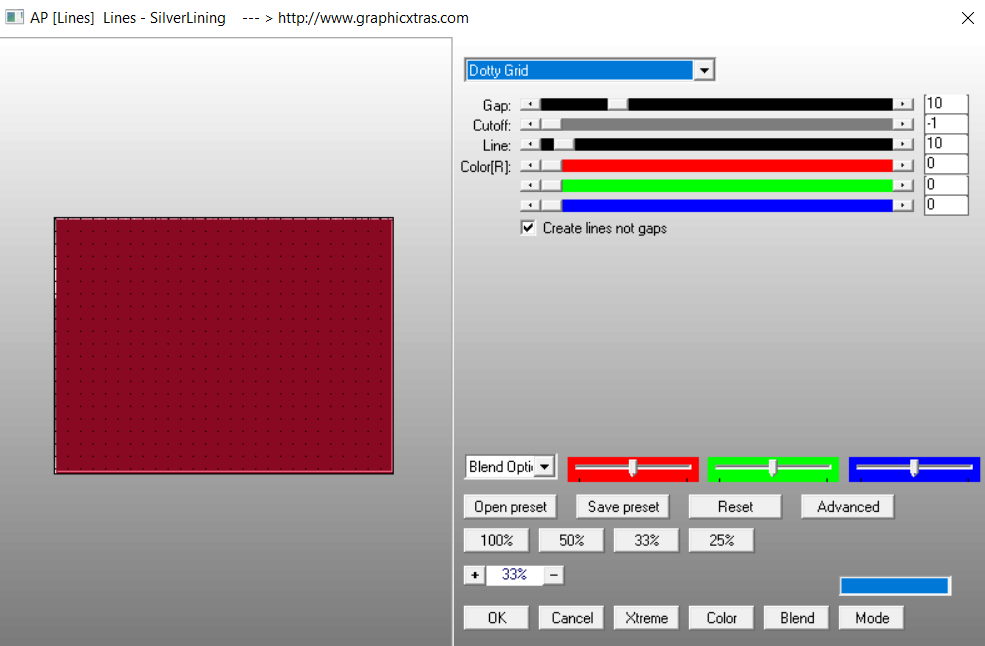Click the Cancel button

pyautogui.click(x=571, y=618)
